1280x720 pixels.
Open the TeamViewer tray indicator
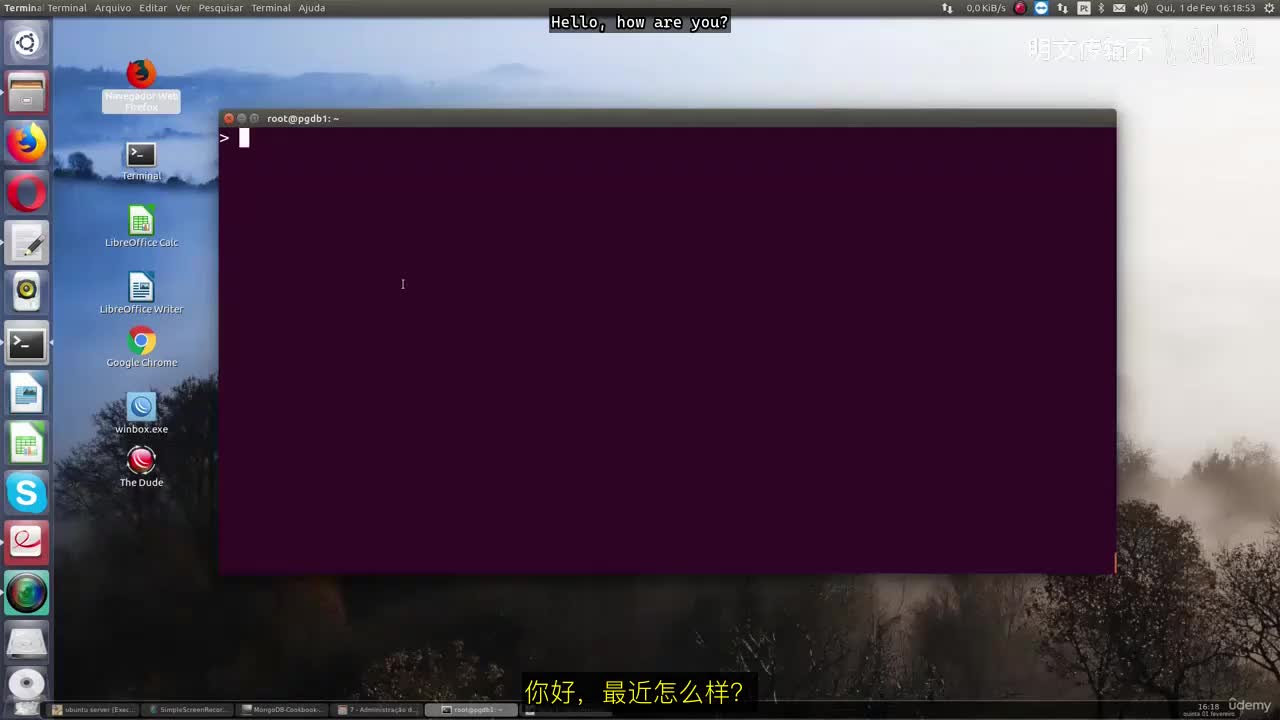1041,8
